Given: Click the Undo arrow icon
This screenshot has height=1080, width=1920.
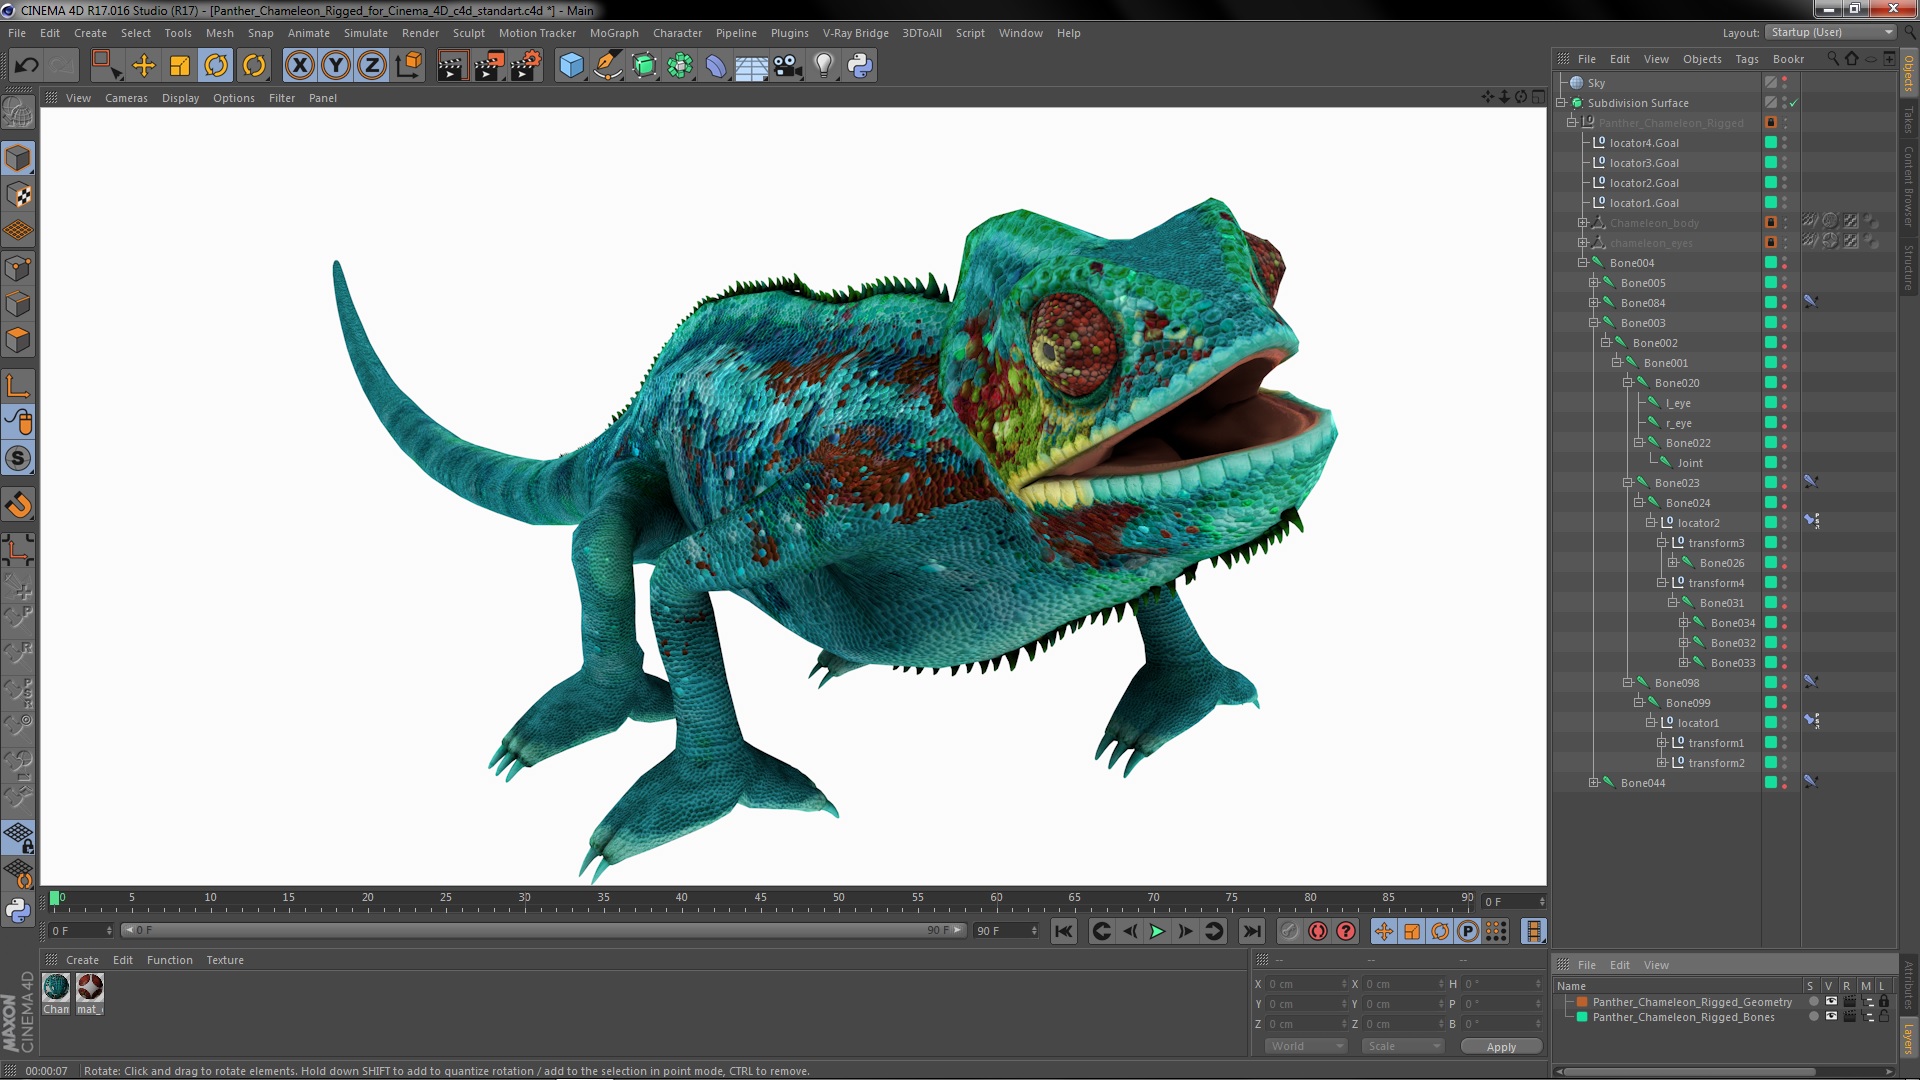Looking at the screenshot, I should point(26,66).
